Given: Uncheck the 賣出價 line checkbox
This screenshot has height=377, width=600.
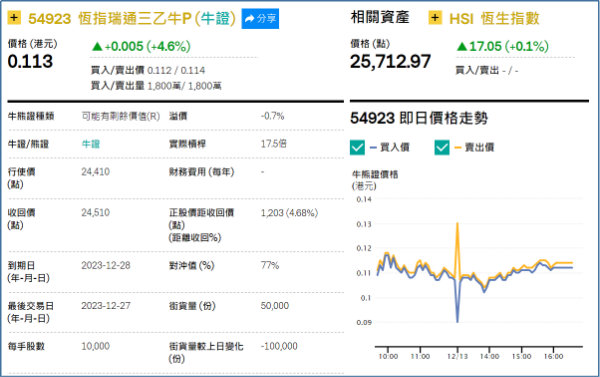Looking at the screenshot, I should pyautogui.click(x=442, y=147).
